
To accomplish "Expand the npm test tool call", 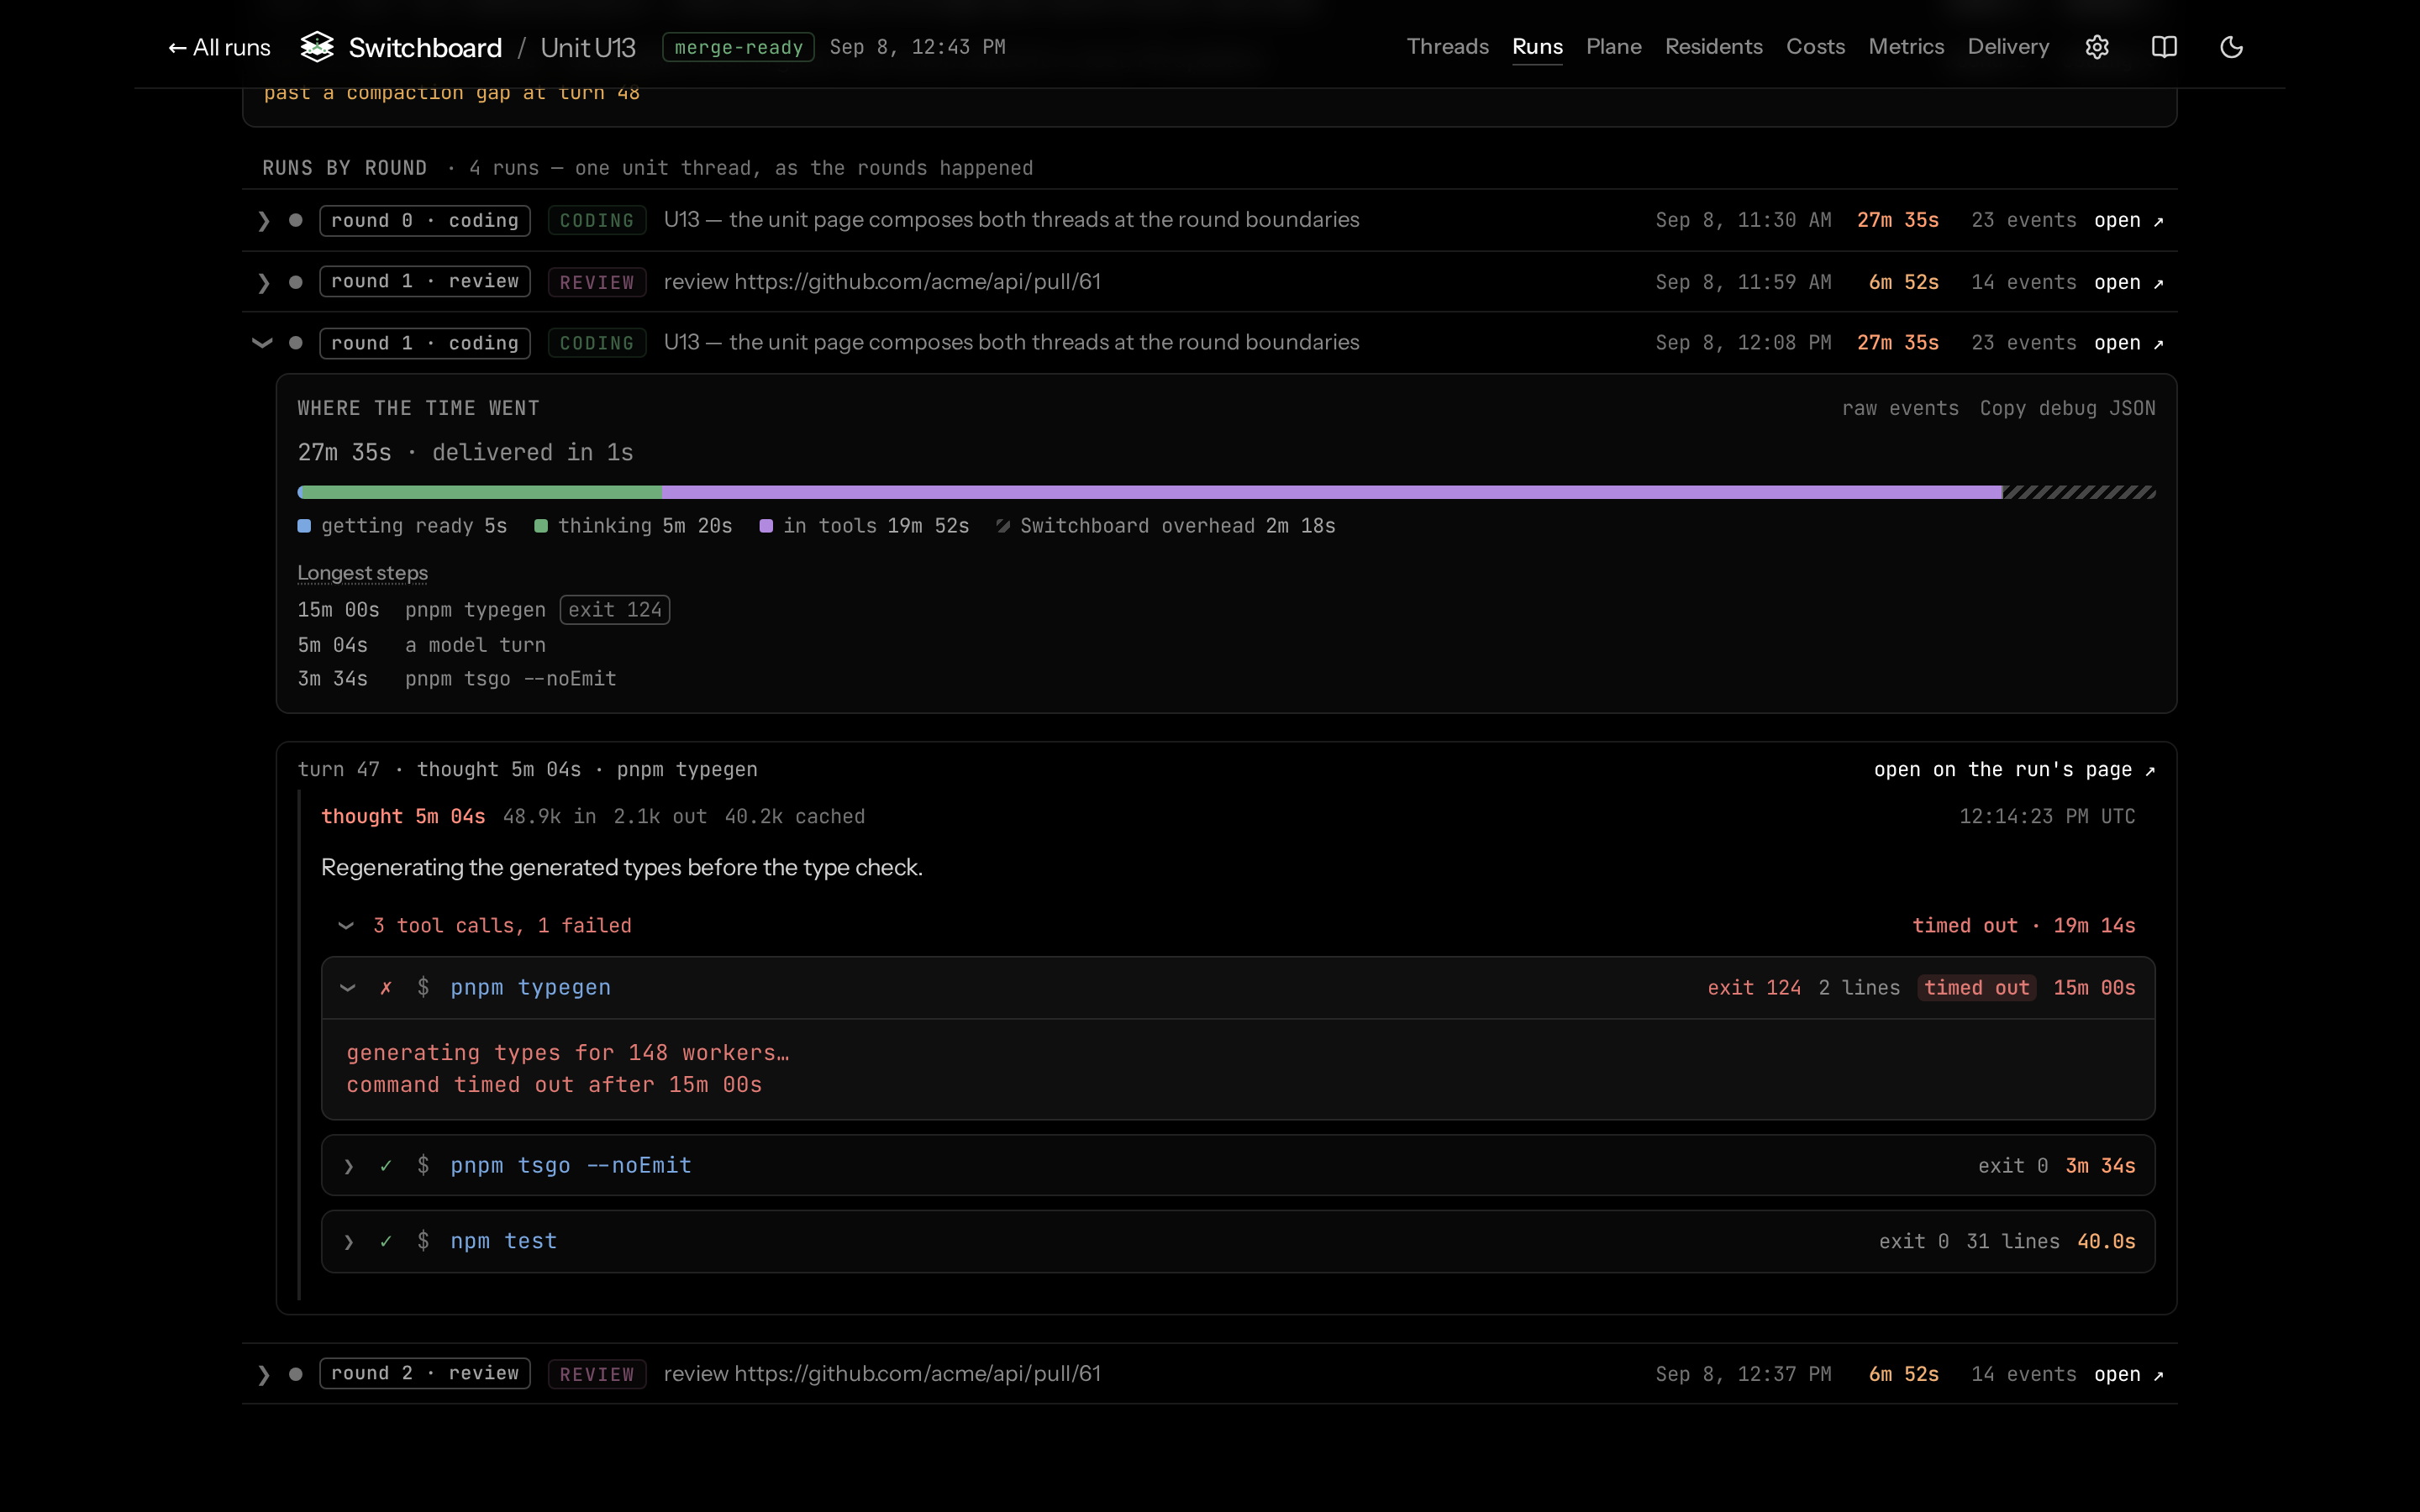I will point(348,1242).
